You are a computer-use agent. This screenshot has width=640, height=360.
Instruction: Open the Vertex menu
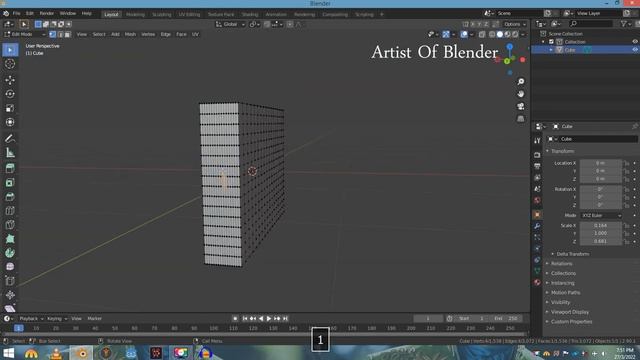148,34
